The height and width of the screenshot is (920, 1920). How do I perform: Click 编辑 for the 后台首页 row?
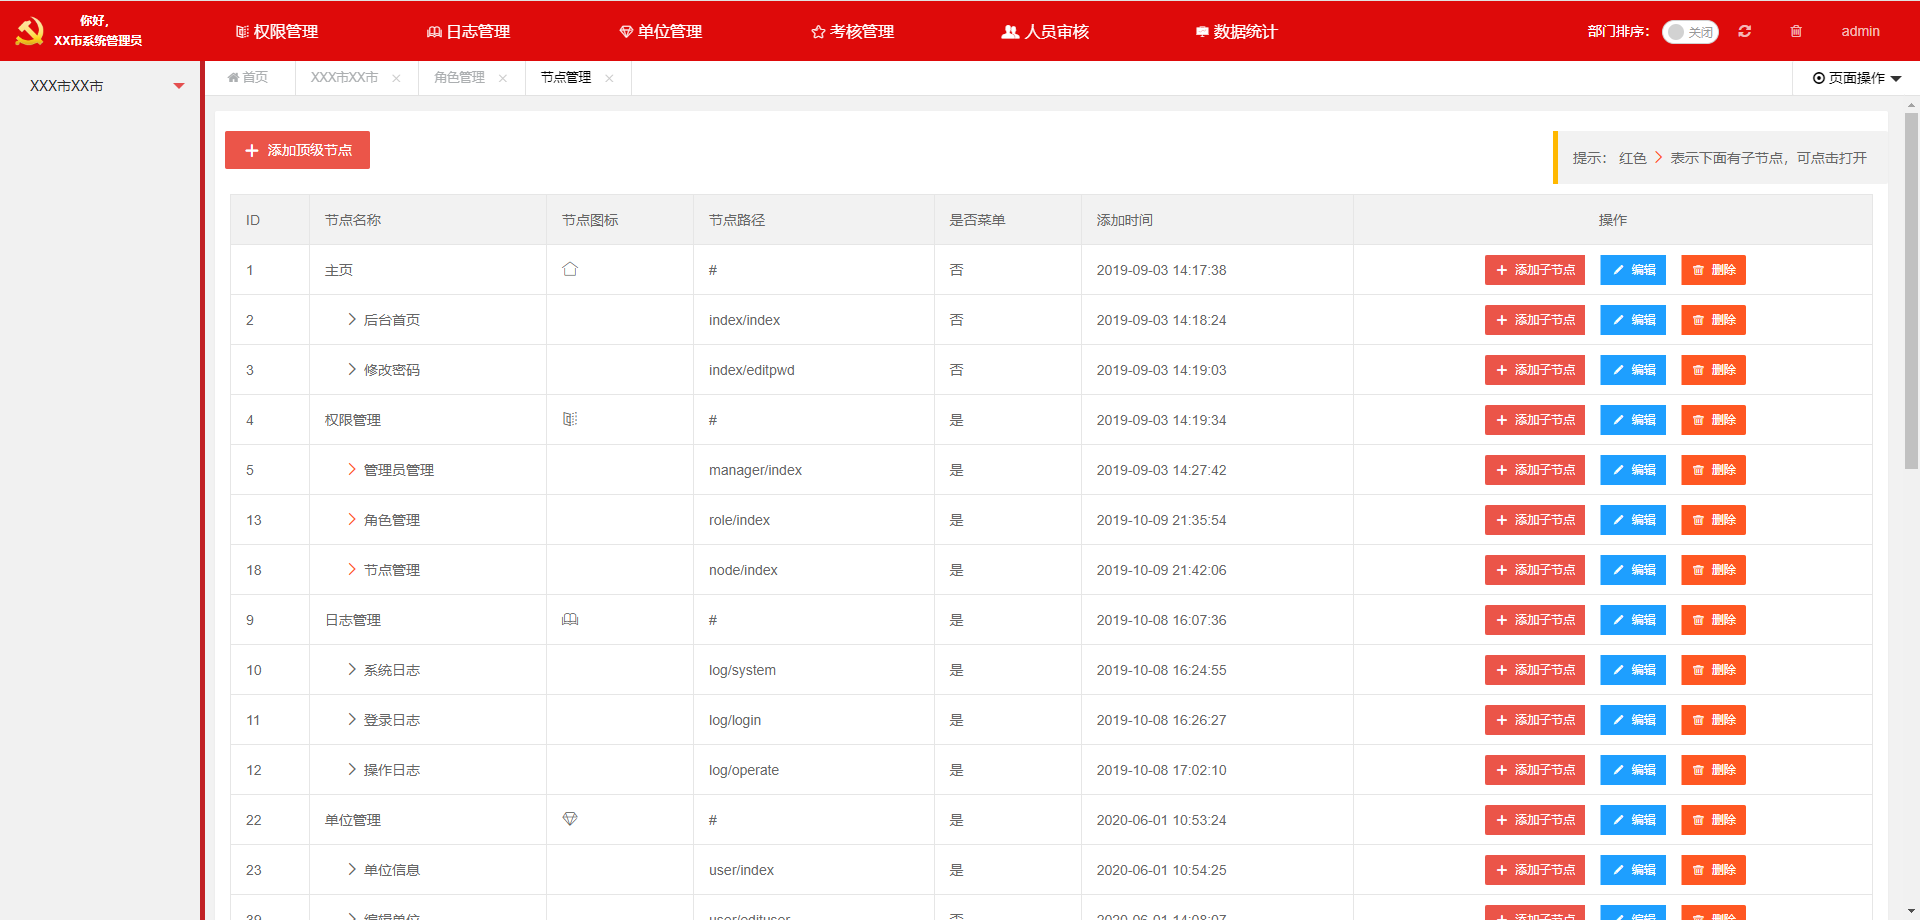click(x=1632, y=320)
